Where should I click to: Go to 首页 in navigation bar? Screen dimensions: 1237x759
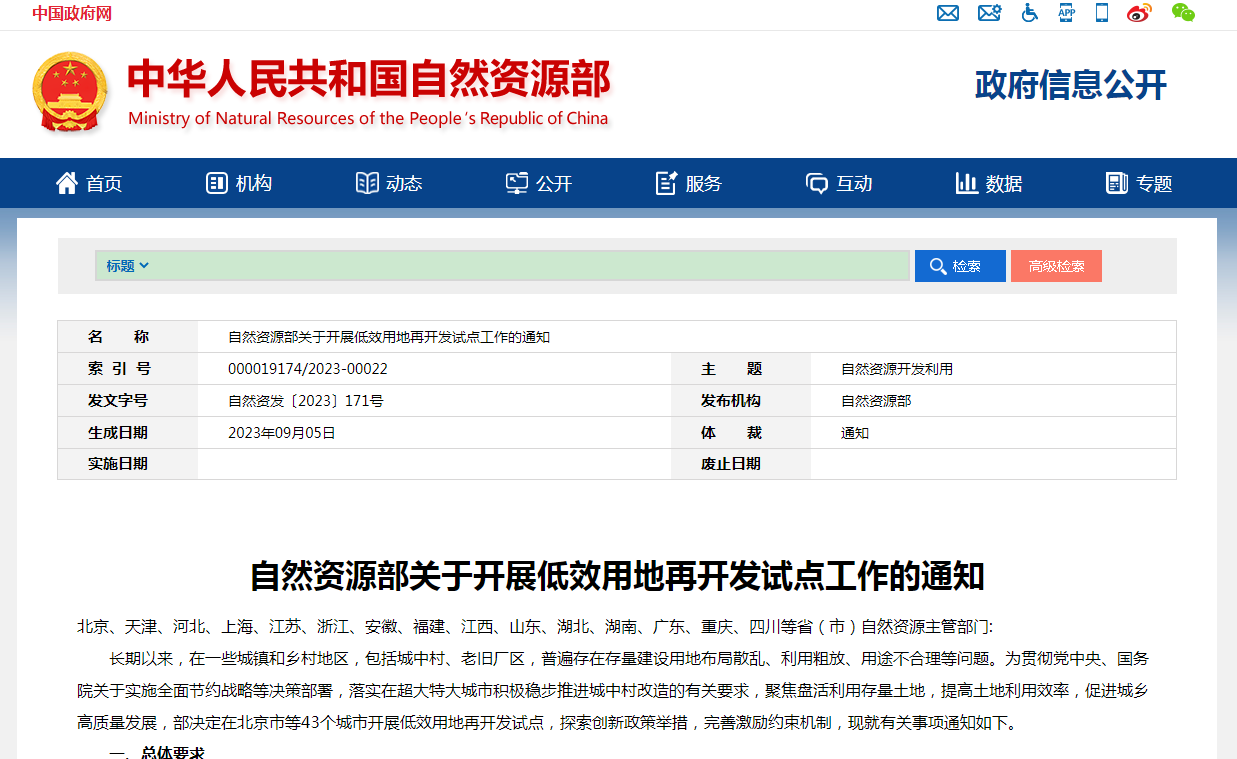[x=89, y=183]
